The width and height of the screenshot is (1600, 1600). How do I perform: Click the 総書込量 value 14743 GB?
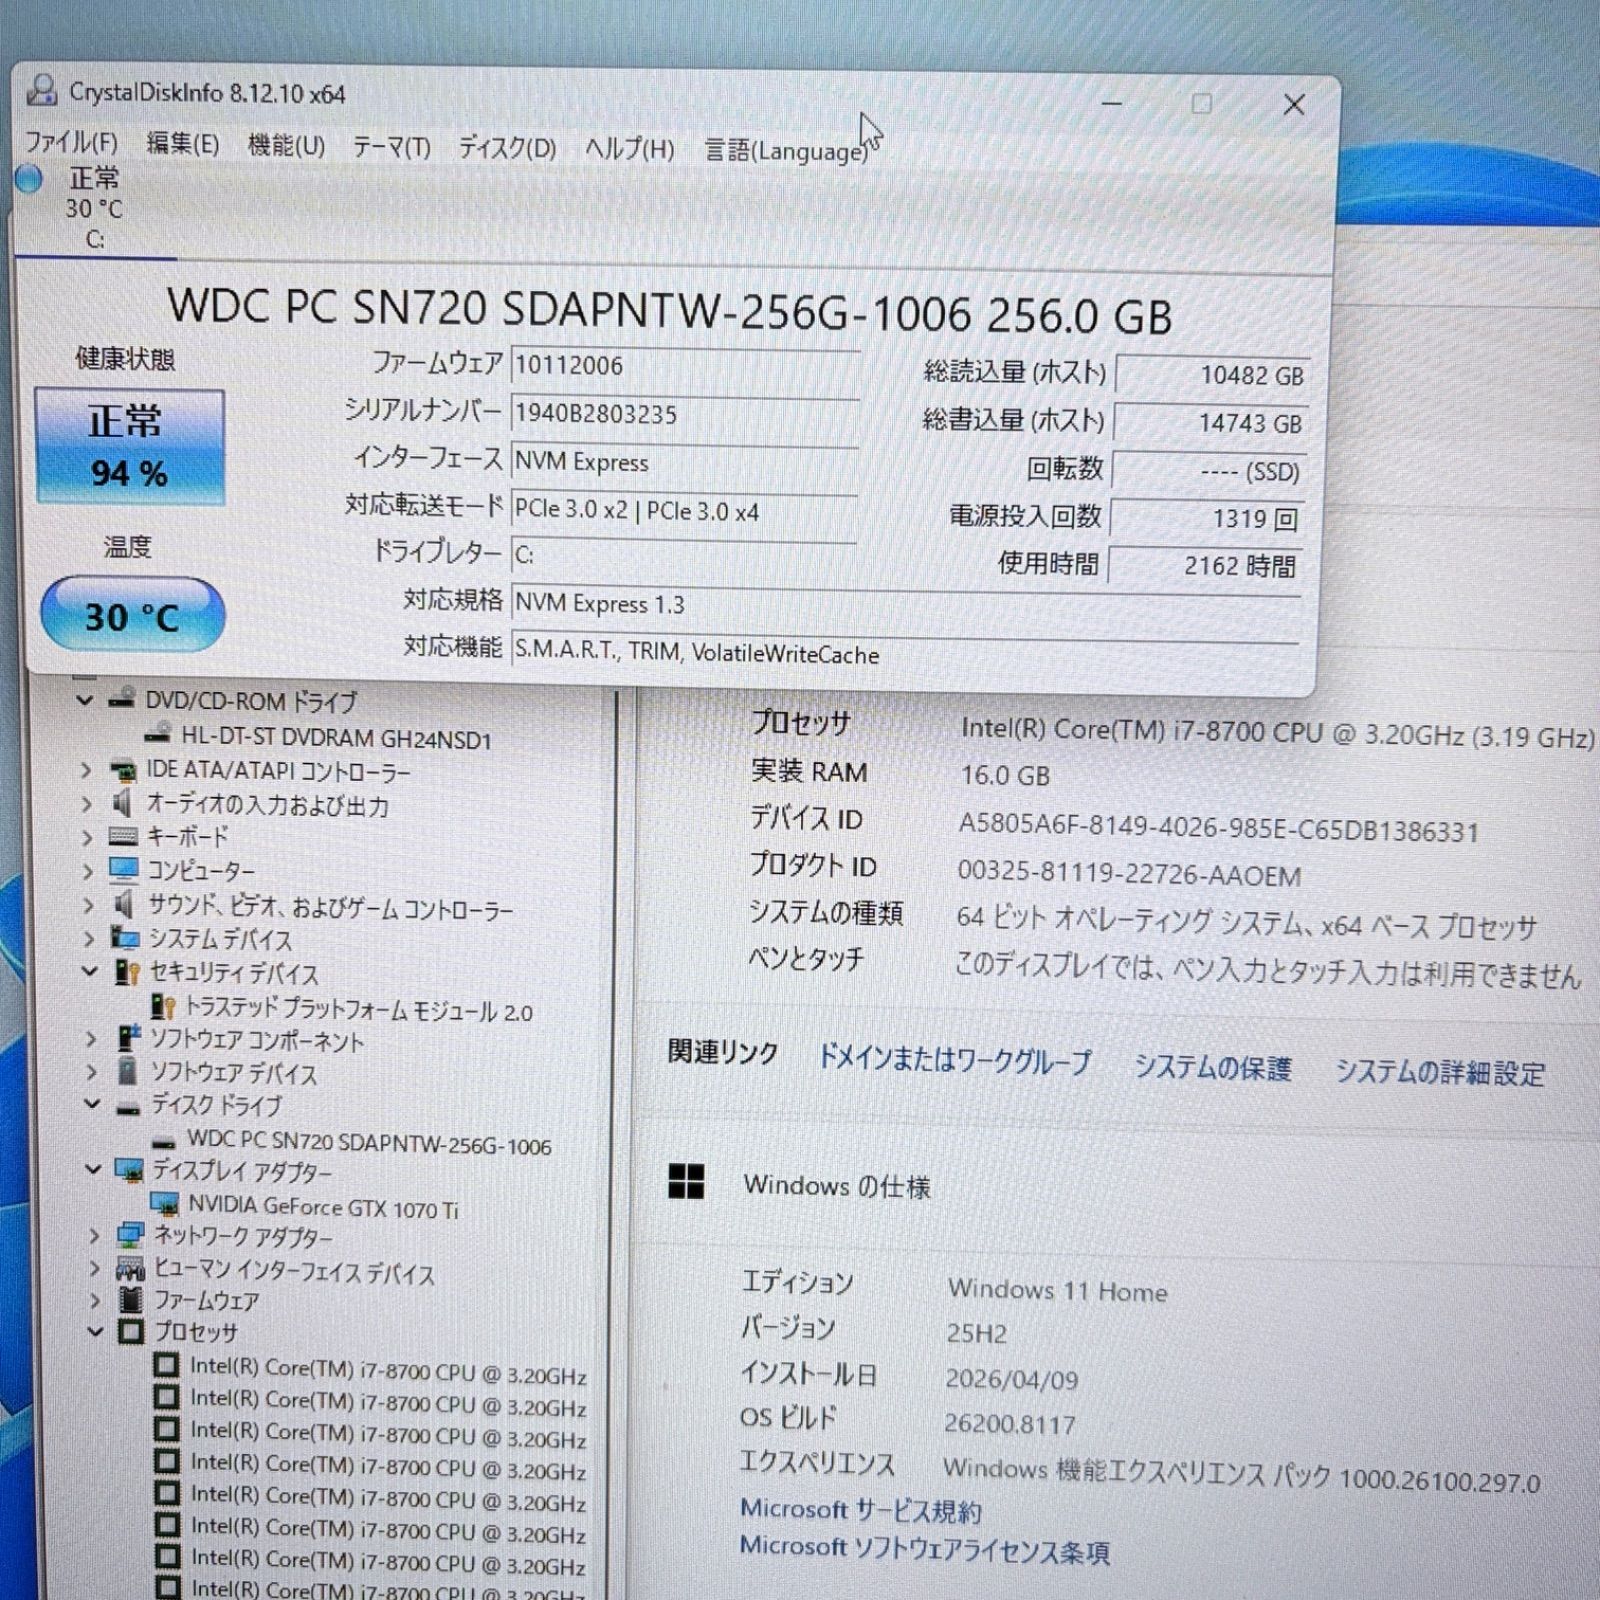pyautogui.click(x=1210, y=423)
